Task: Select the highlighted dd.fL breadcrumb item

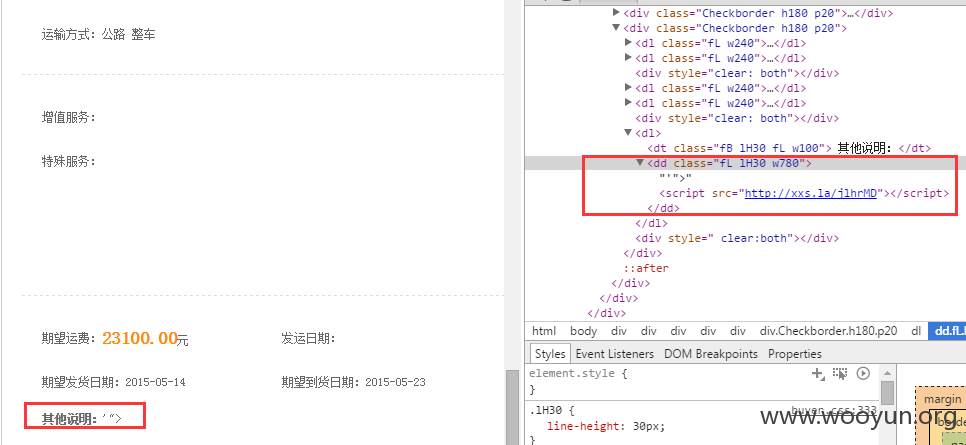Action: [947, 331]
